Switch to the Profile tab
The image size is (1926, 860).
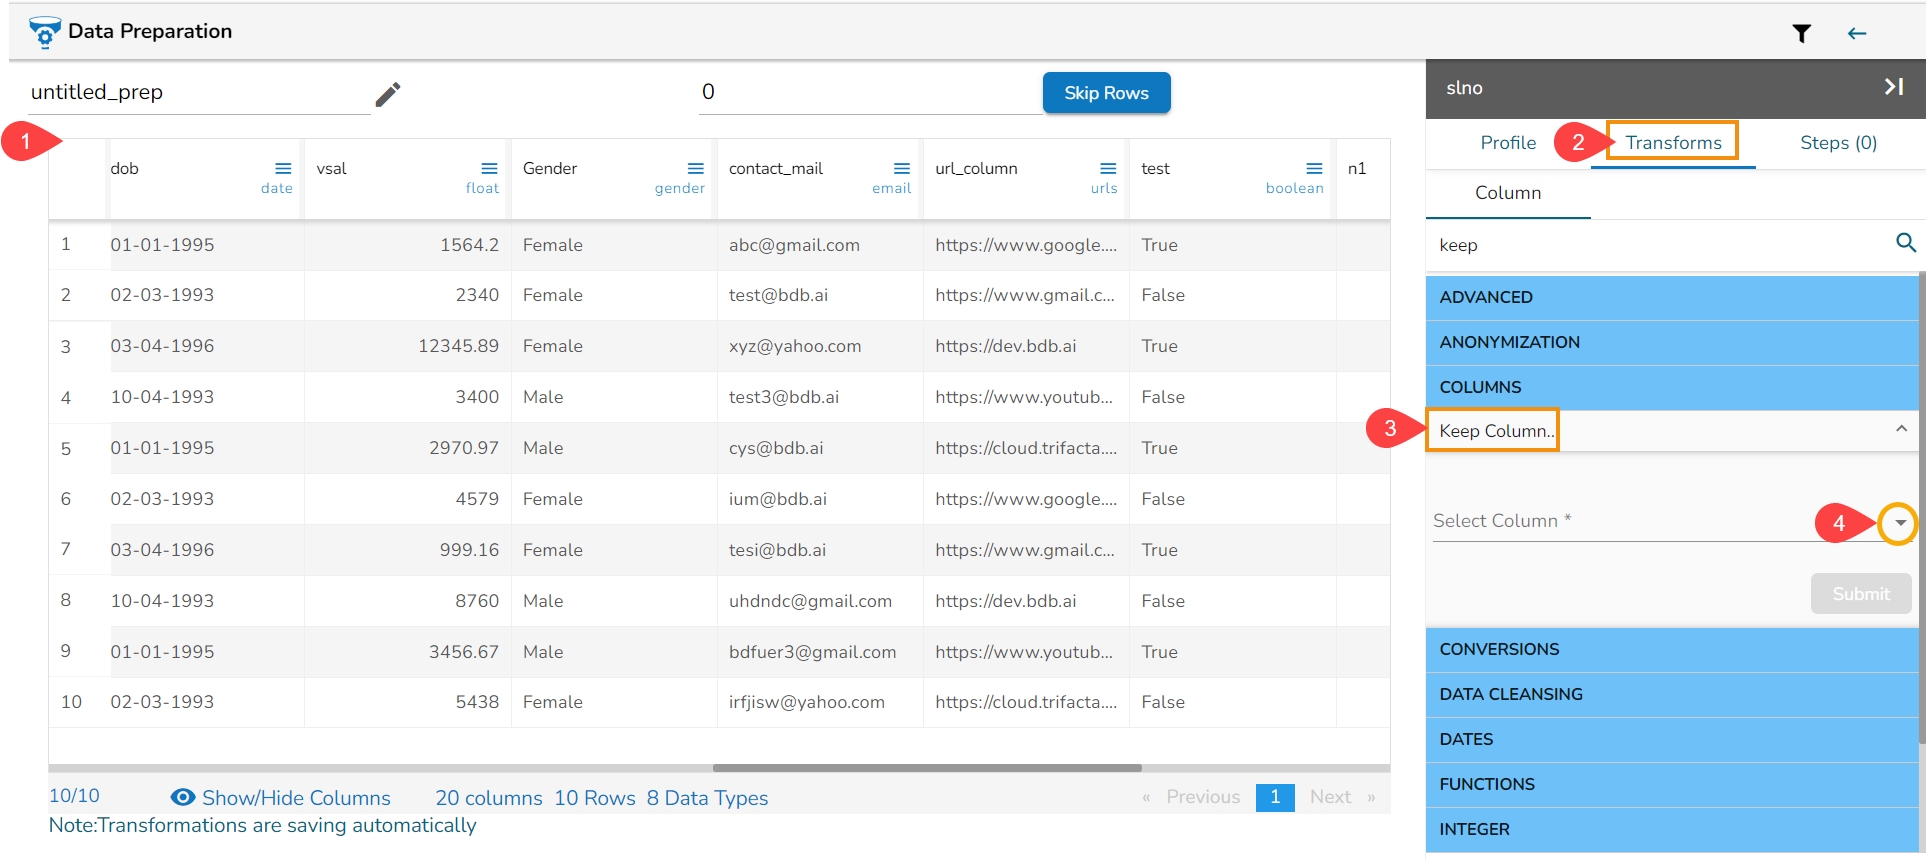(x=1507, y=143)
